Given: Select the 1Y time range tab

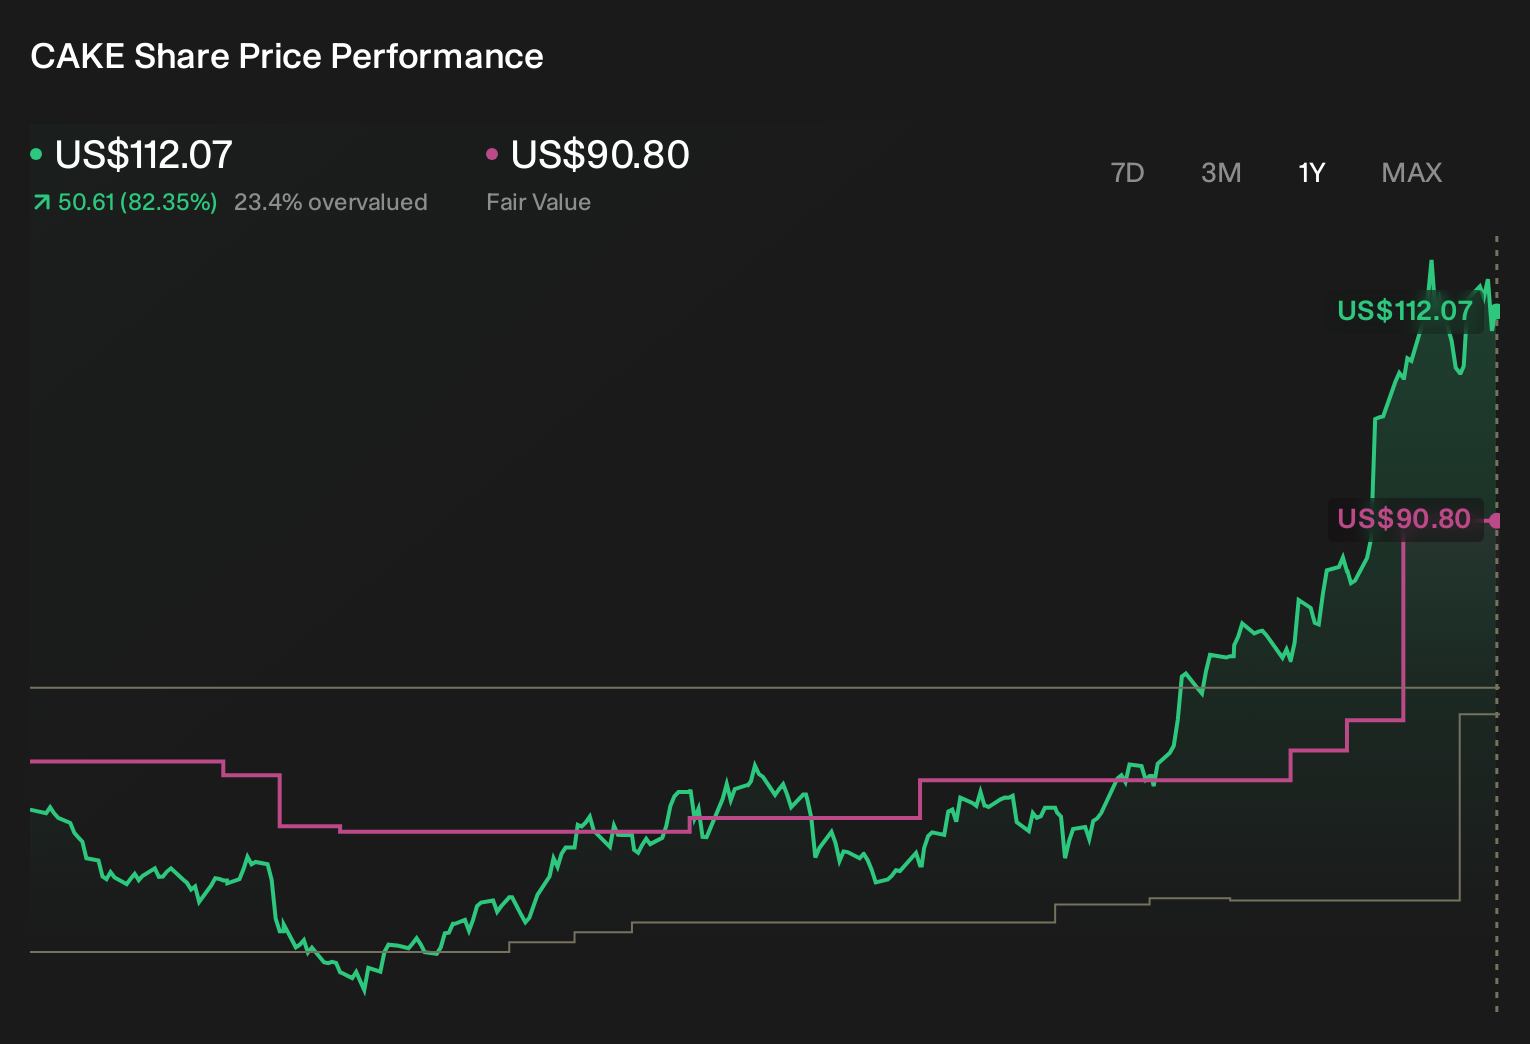Looking at the screenshot, I should 1311,173.
